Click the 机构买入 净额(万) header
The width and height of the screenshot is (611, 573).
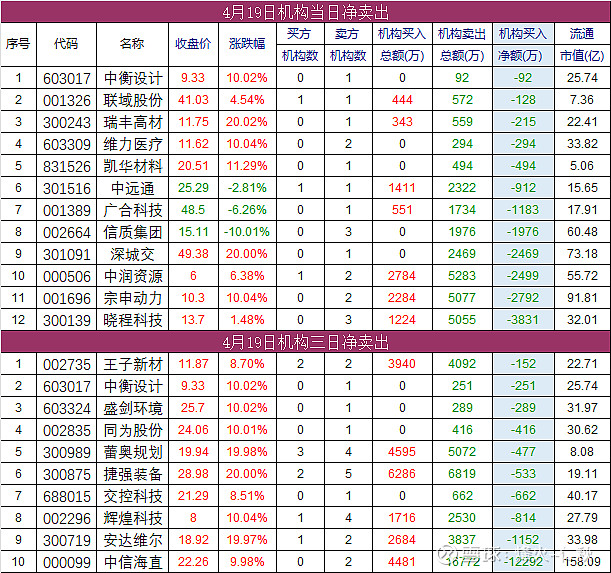[523, 44]
